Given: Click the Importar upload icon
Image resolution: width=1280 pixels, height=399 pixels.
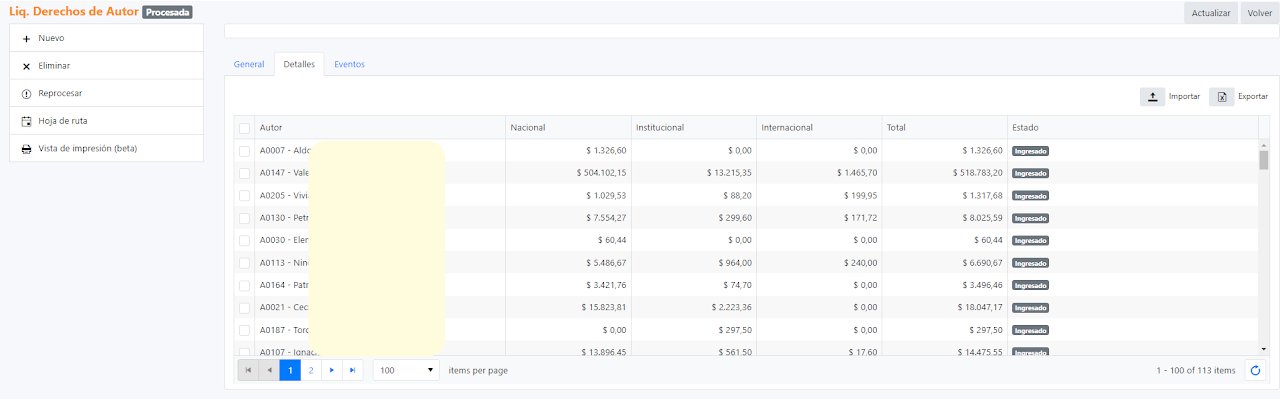Looking at the screenshot, I should click(1152, 97).
